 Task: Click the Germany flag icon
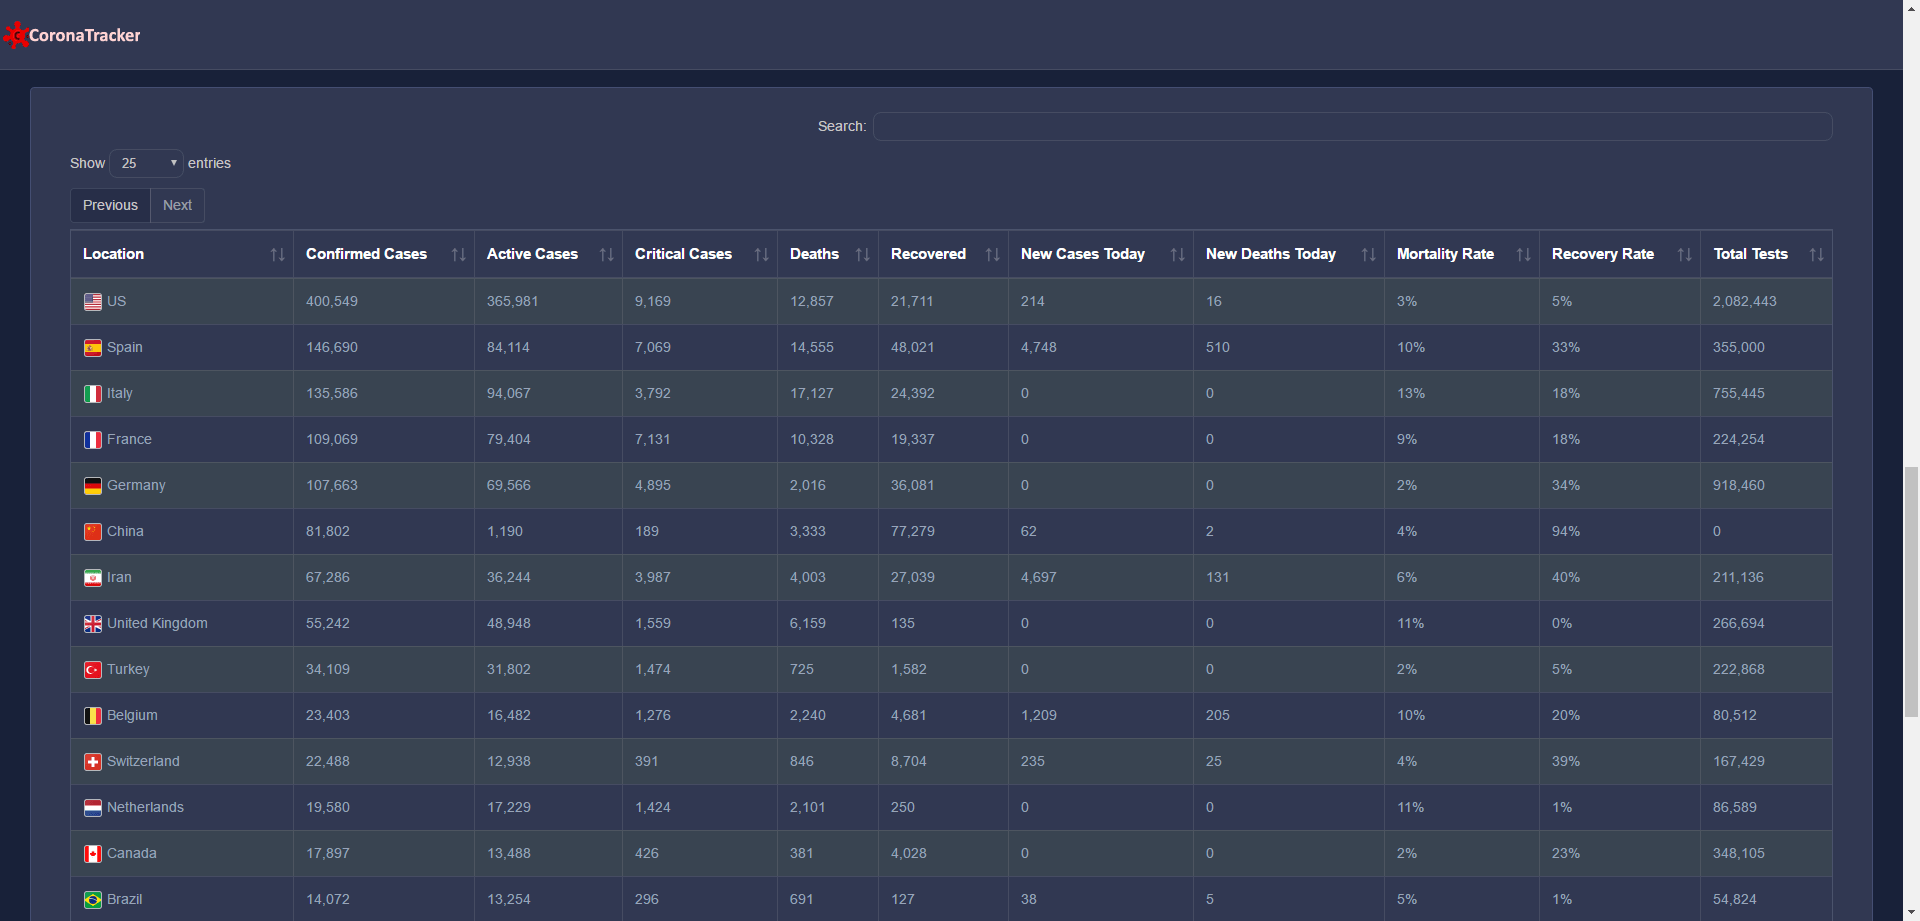click(93, 486)
